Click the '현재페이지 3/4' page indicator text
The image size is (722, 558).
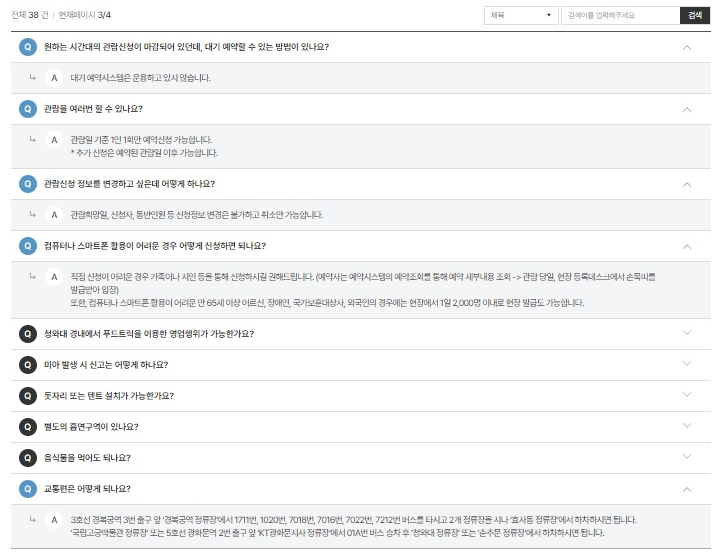tap(85, 15)
